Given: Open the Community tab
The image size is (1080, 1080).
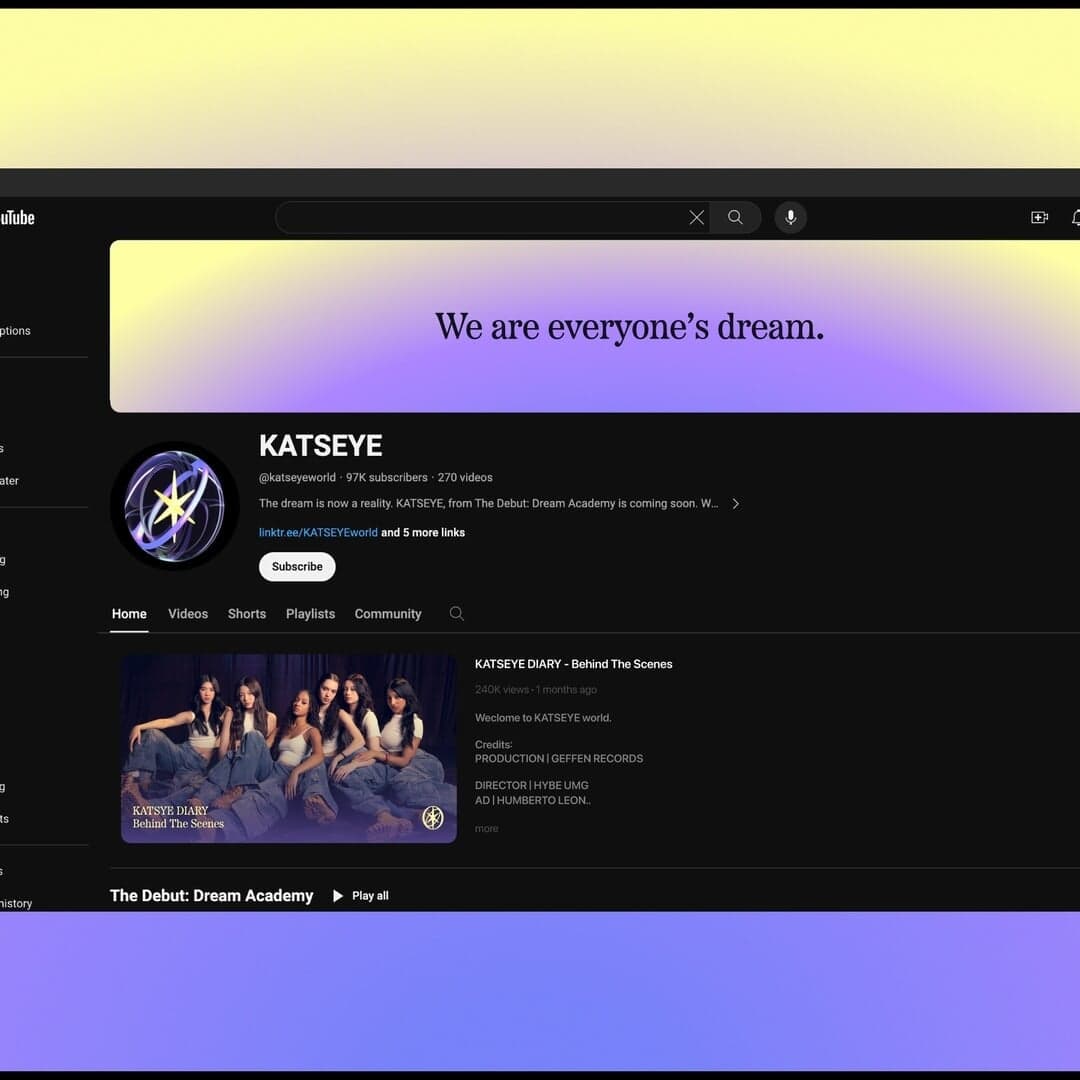Looking at the screenshot, I should tap(388, 613).
